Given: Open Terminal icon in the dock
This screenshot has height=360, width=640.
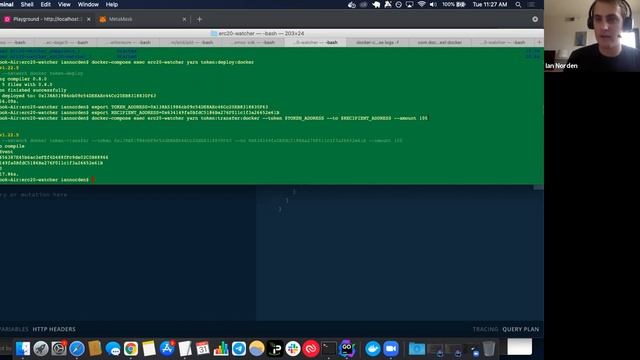Looking at the screenshot, I should (x=329, y=349).
